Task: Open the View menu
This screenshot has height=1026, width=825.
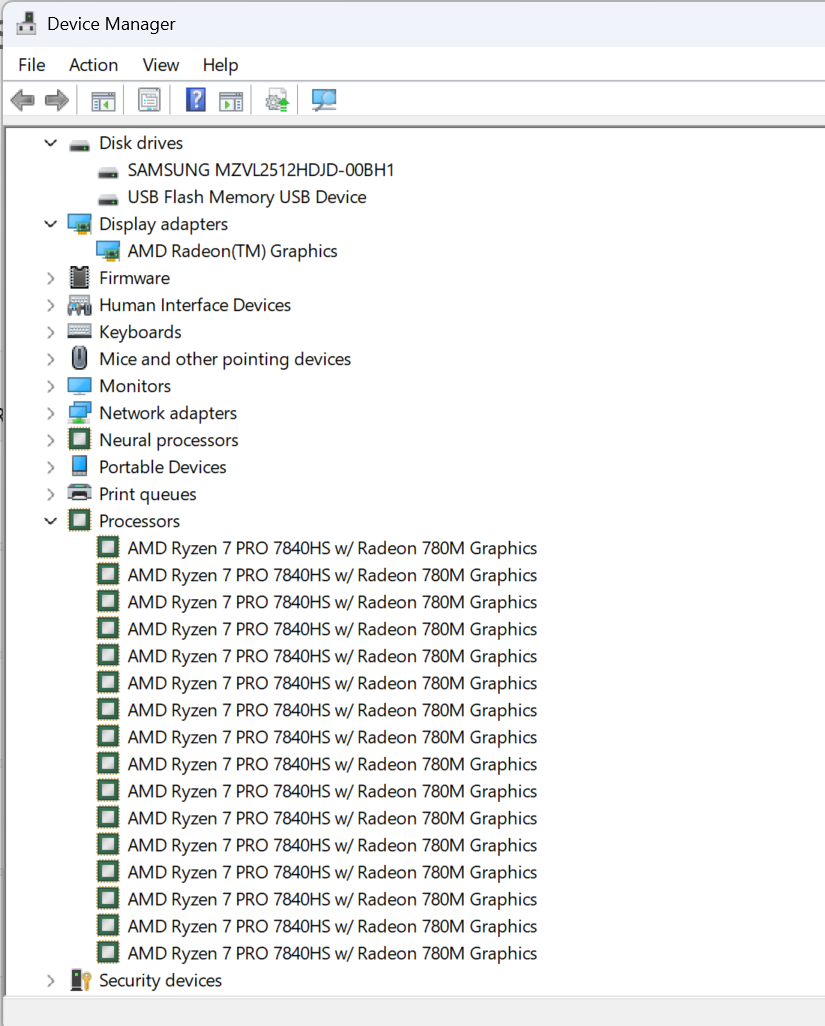Action: tap(160, 65)
